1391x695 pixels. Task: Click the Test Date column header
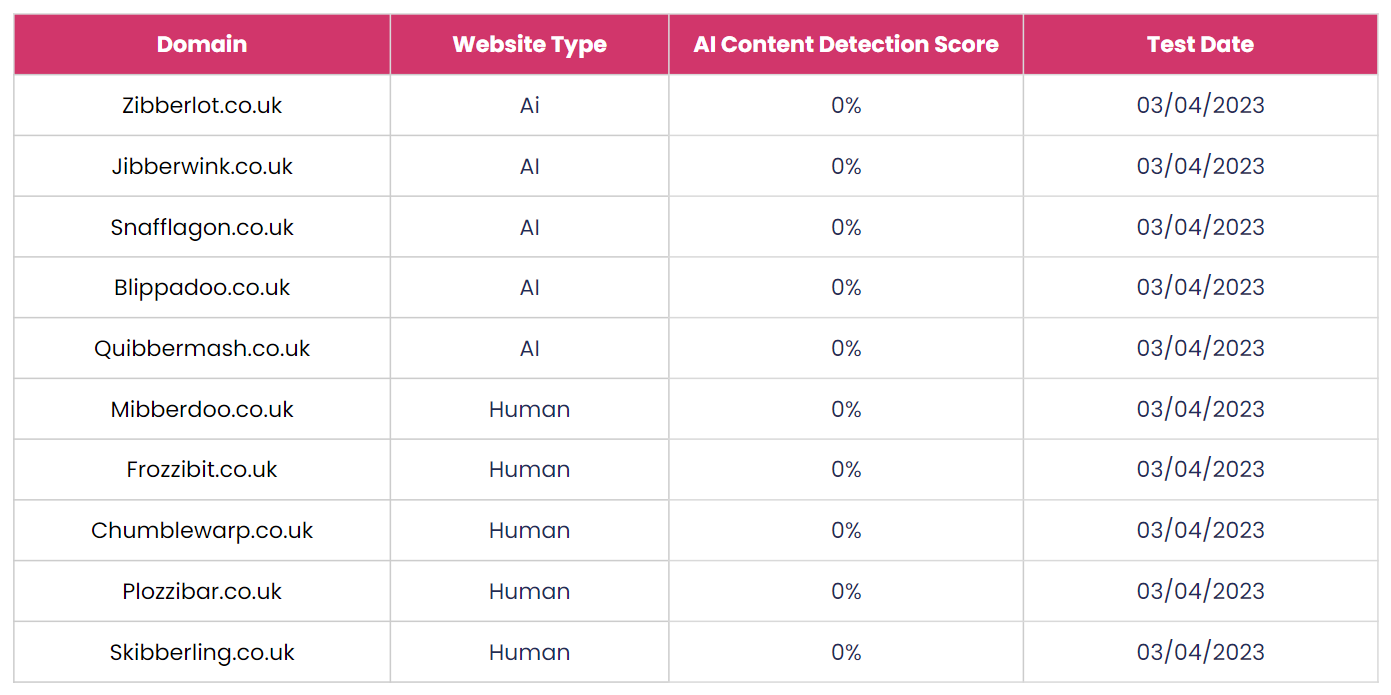[x=1200, y=44]
